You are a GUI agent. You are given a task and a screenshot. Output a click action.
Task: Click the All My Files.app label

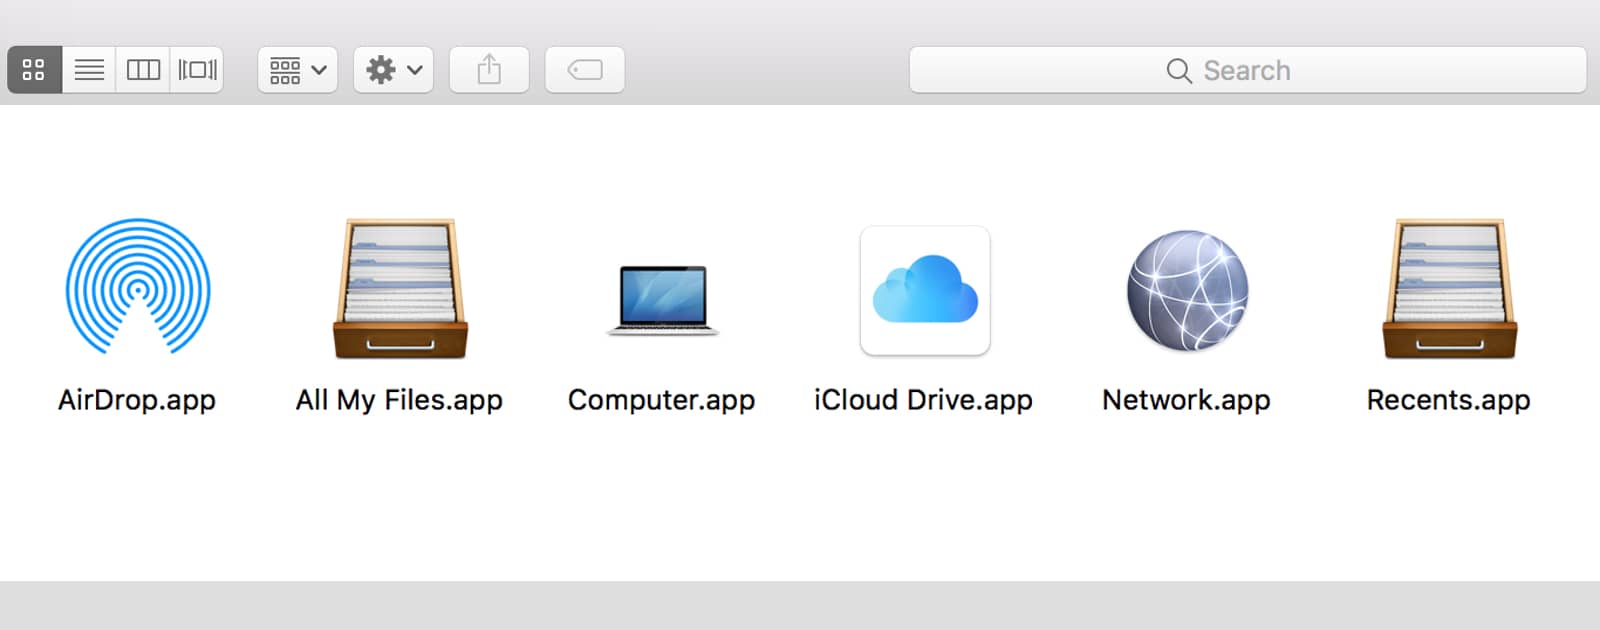399,400
